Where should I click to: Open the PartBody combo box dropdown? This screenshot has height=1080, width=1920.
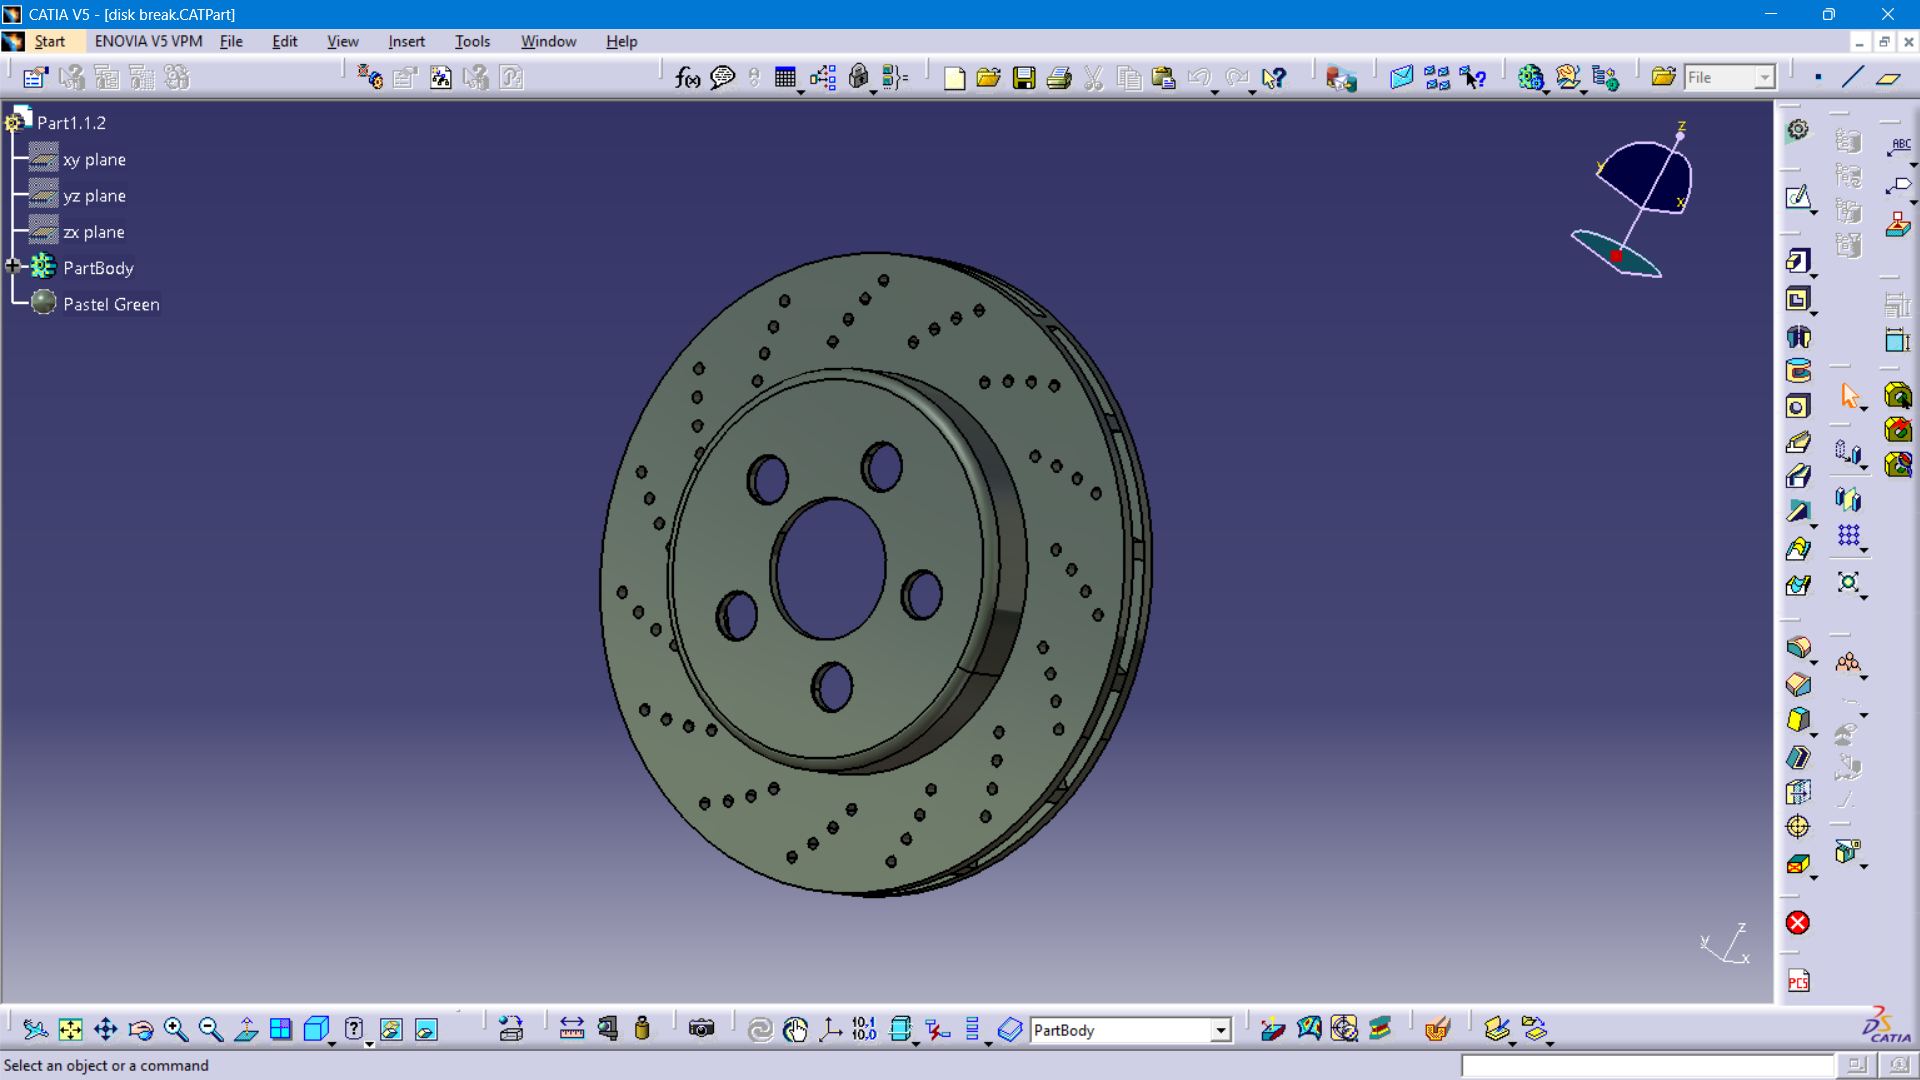pyautogui.click(x=1220, y=1030)
